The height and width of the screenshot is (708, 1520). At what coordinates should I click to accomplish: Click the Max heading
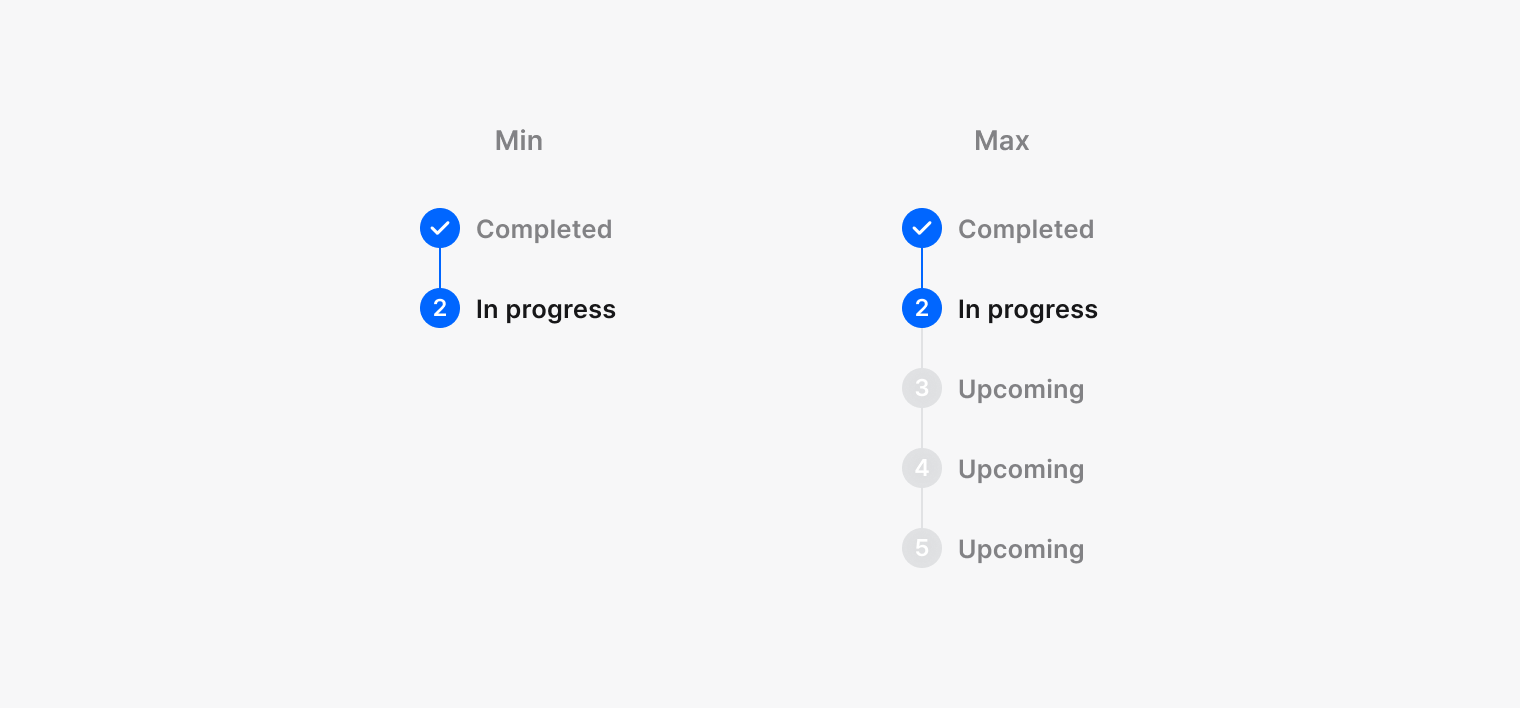click(1002, 141)
